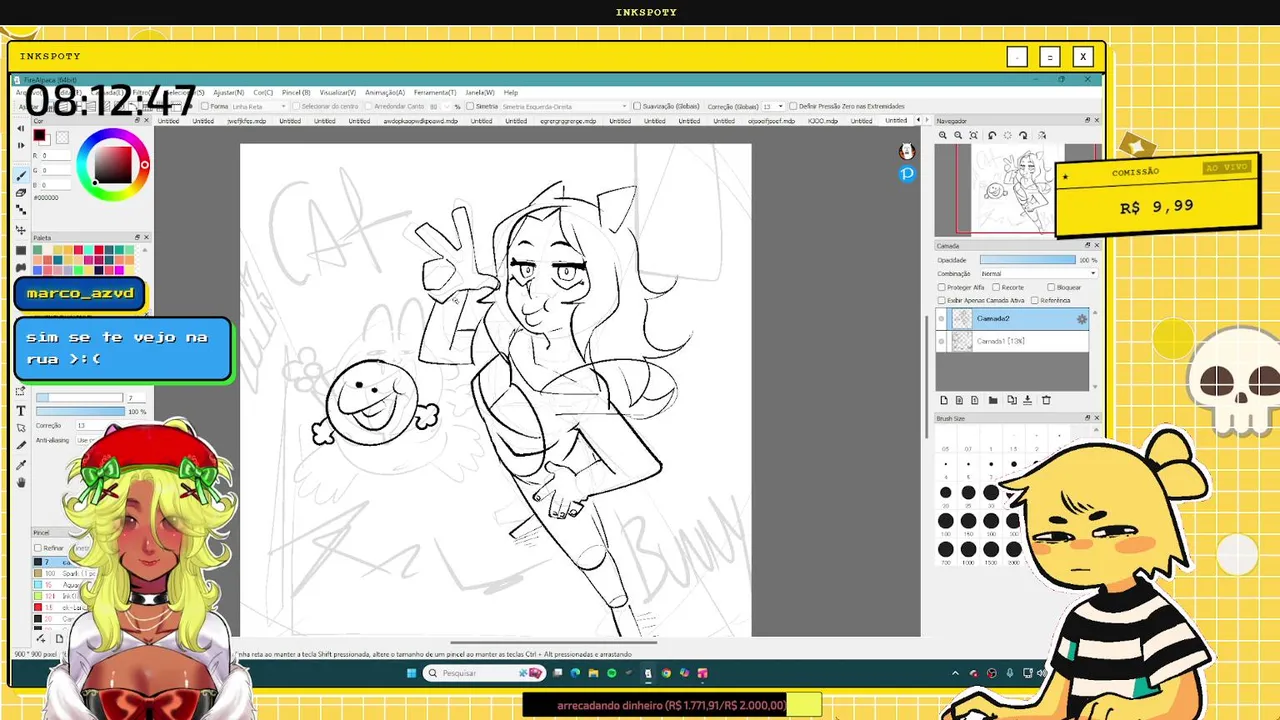Open File Explorer from taskbar
Image resolution: width=1280 pixels, height=720 pixels.
coord(593,673)
